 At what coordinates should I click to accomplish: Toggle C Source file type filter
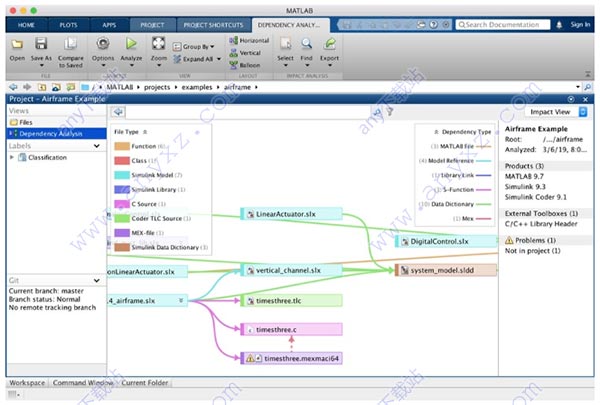[140, 204]
